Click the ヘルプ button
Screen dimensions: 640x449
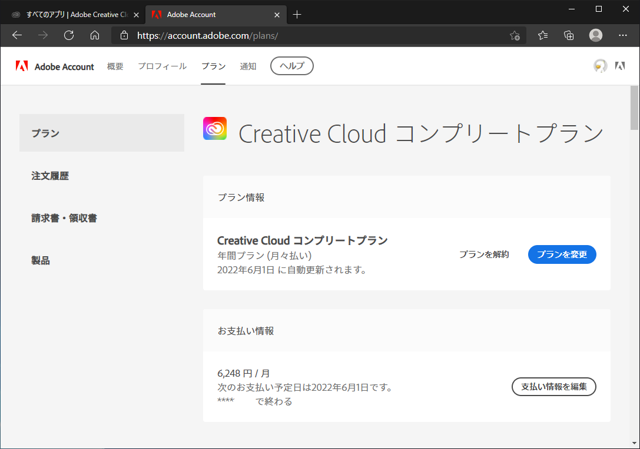(292, 66)
